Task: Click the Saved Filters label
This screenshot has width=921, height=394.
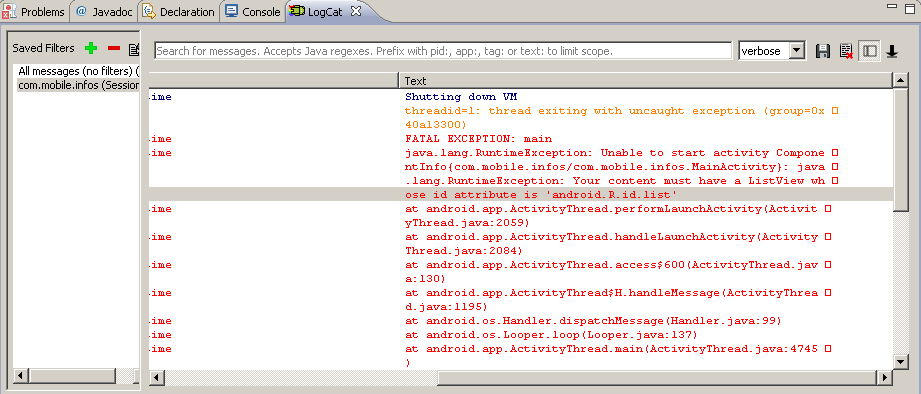Action: tap(43, 49)
